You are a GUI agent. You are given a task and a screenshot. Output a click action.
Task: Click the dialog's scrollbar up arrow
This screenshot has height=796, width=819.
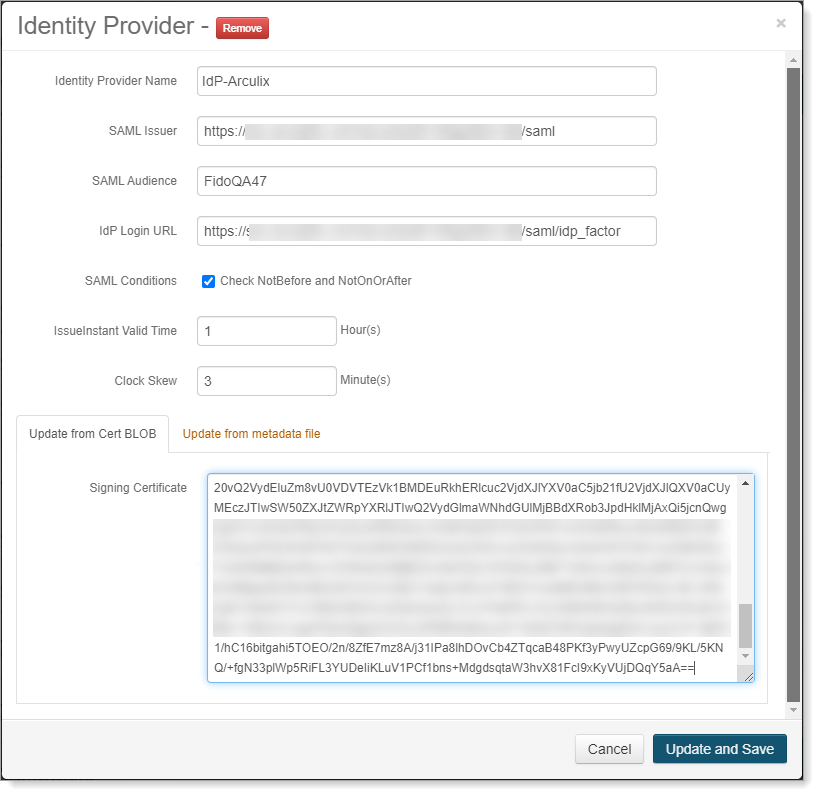point(793,61)
